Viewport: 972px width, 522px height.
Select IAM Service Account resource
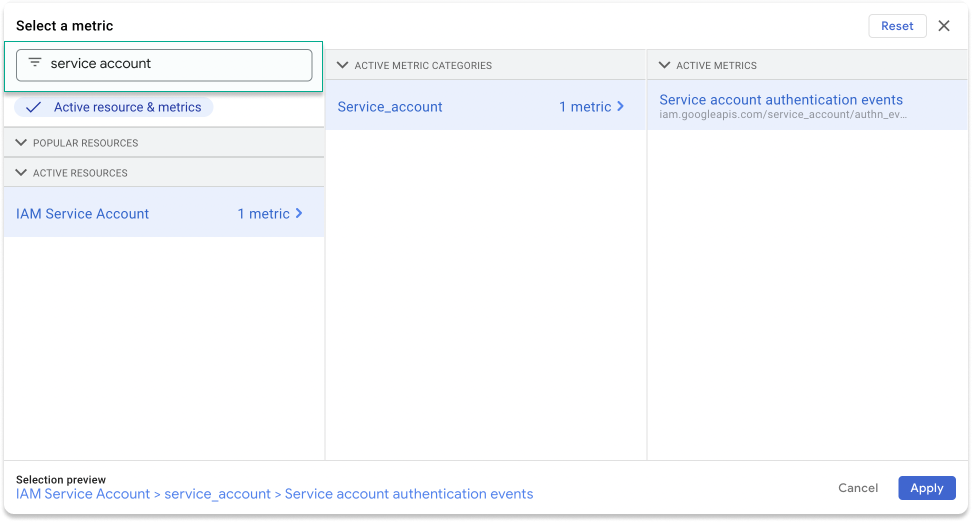(83, 214)
